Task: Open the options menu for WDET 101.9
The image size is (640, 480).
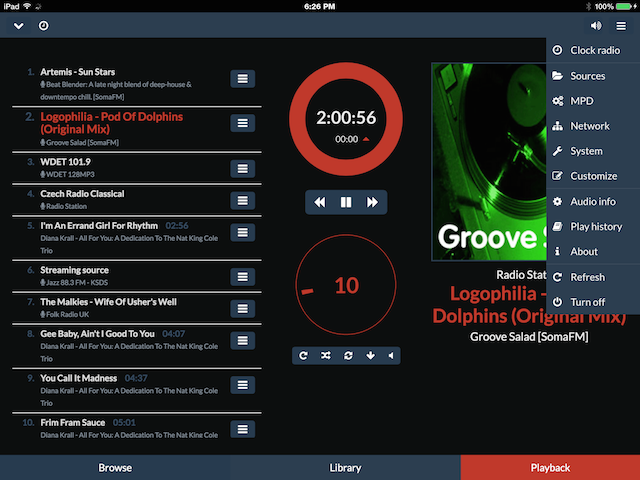Action: click(242, 169)
